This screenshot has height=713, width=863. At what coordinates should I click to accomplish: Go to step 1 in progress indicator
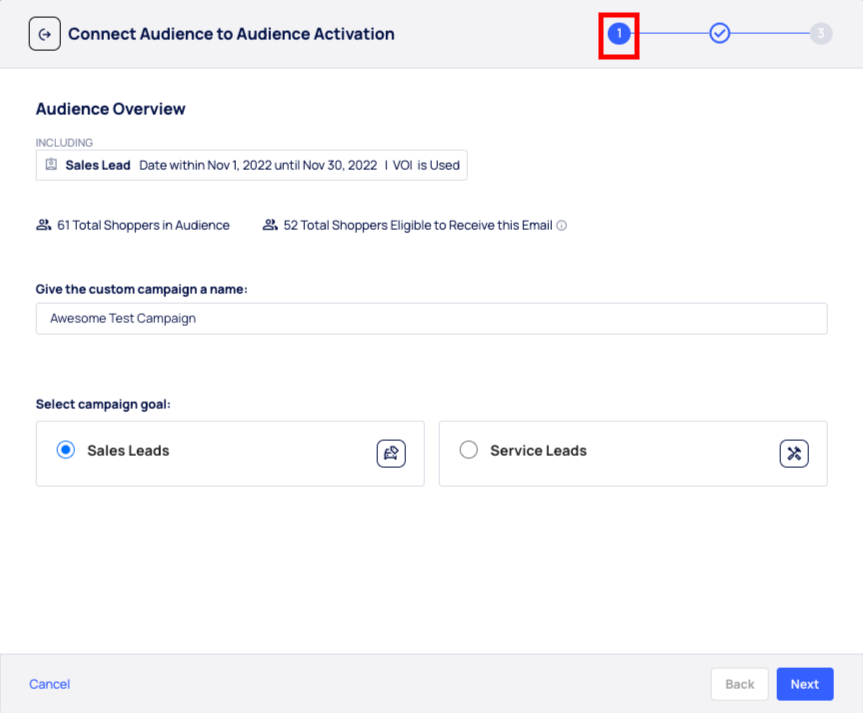(619, 34)
